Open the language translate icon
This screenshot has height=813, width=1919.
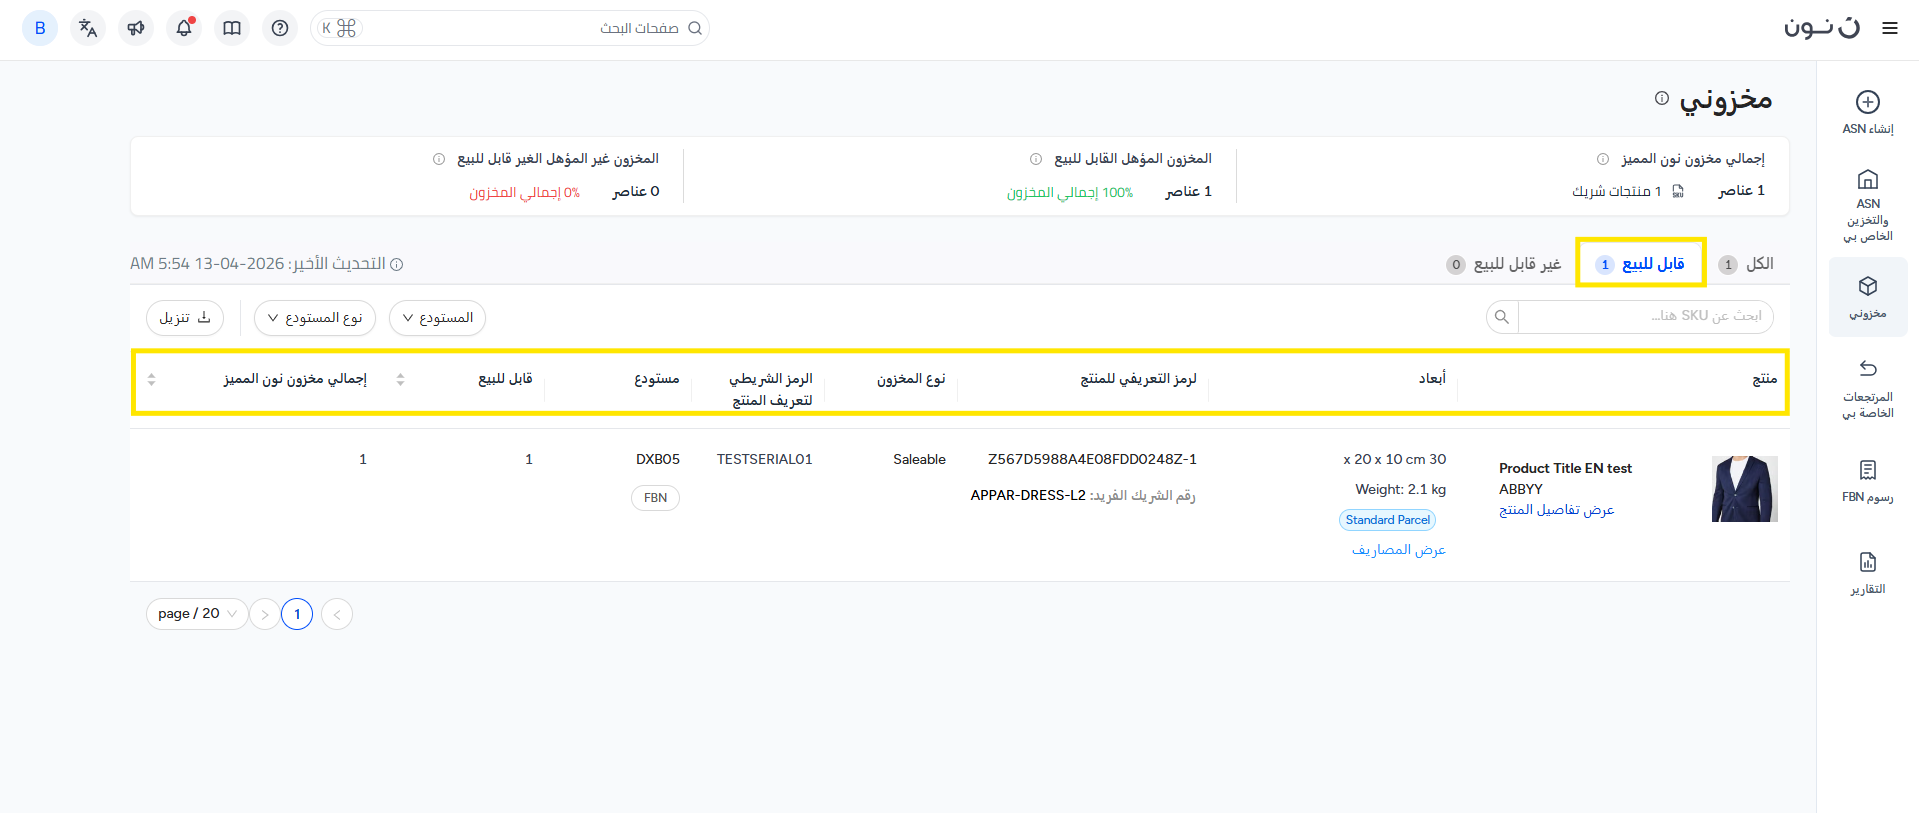click(88, 28)
